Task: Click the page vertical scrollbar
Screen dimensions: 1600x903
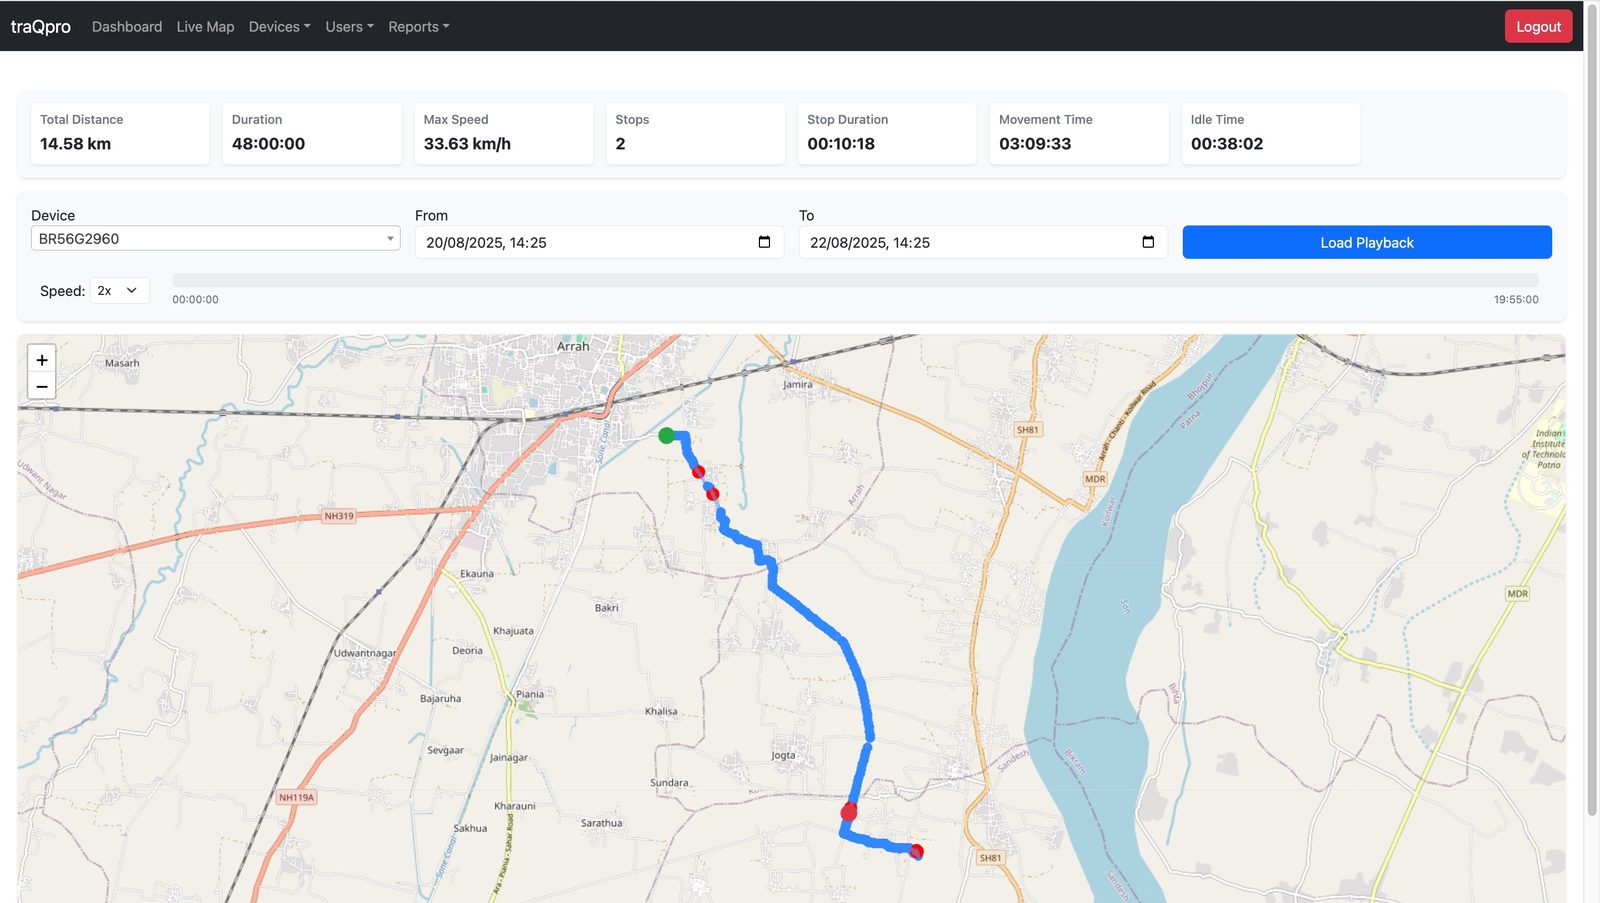Action: 1592,410
